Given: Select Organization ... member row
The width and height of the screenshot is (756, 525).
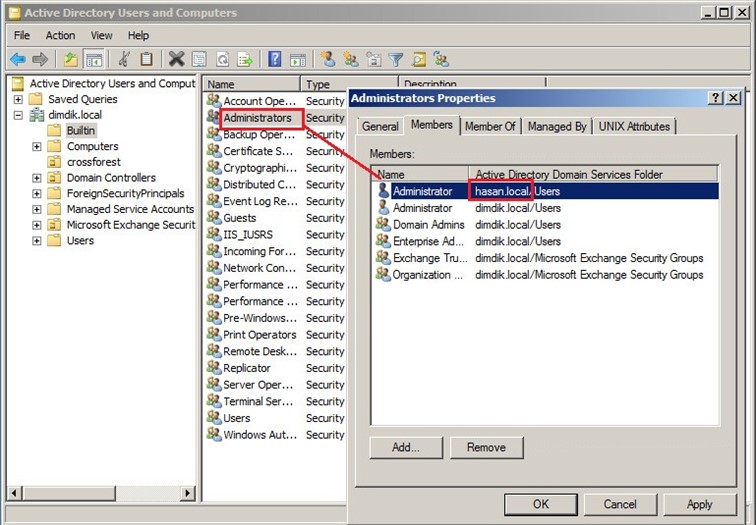Looking at the screenshot, I should coord(544,275).
